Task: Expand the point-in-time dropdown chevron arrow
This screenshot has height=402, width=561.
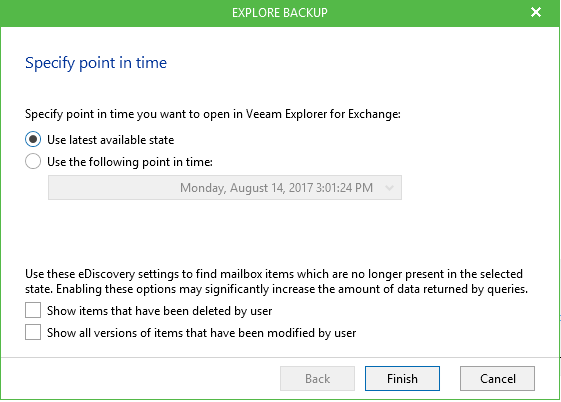Action: 389,187
